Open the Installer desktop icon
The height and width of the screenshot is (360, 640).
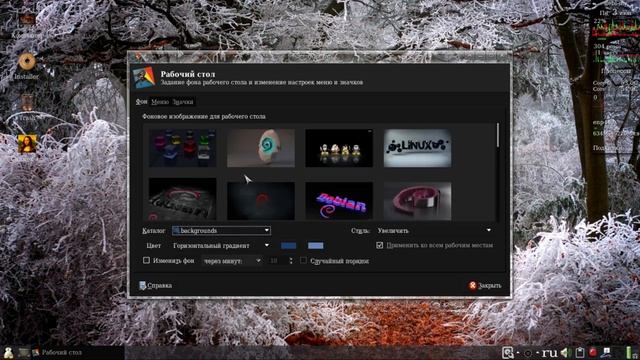(x=27, y=62)
